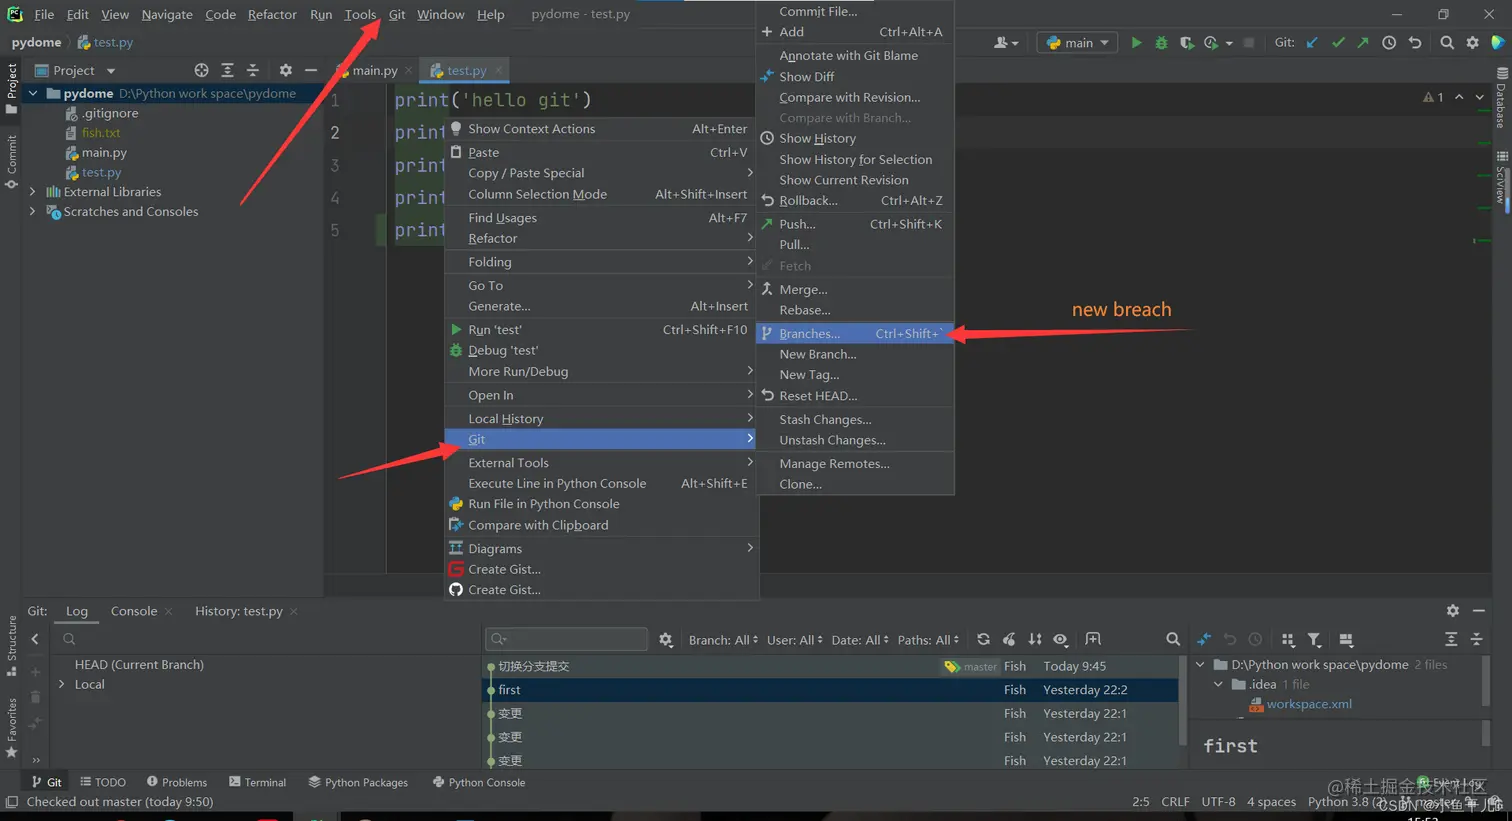Open Git show history clock icon
Image resolution: width=1512 pixels, height=821 pixels.
pos(1389,43)
